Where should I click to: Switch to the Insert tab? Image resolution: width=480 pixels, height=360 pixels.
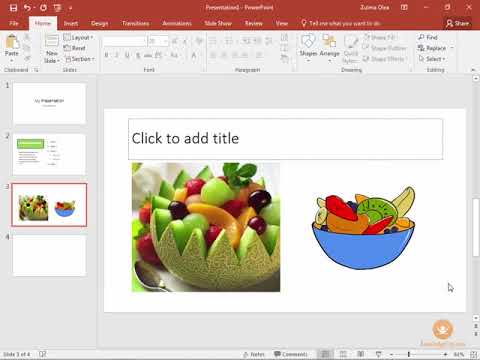click(x=71, y=23)
